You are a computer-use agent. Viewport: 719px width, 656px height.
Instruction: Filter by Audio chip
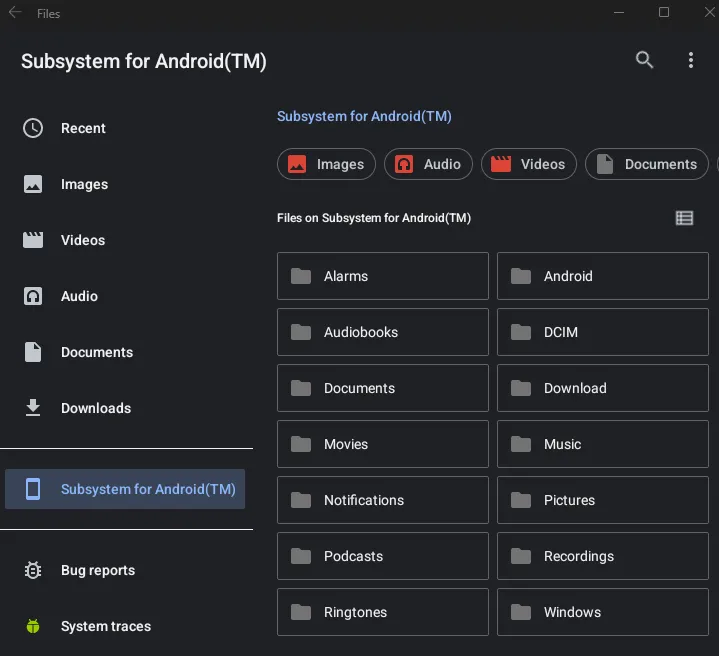428,164
